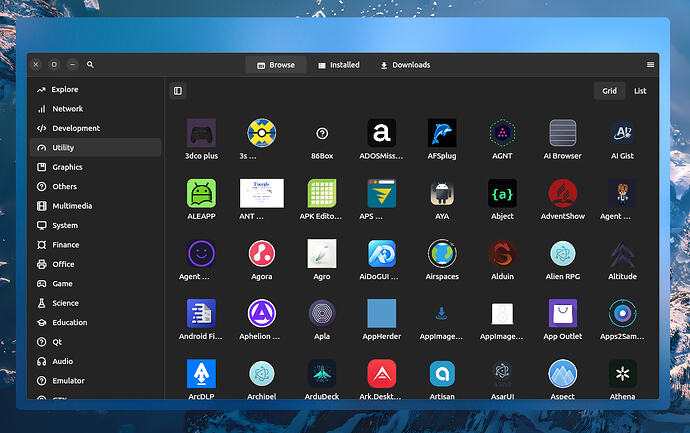
Task: Switch to the Downloads tab
Action: coord(405,65)
